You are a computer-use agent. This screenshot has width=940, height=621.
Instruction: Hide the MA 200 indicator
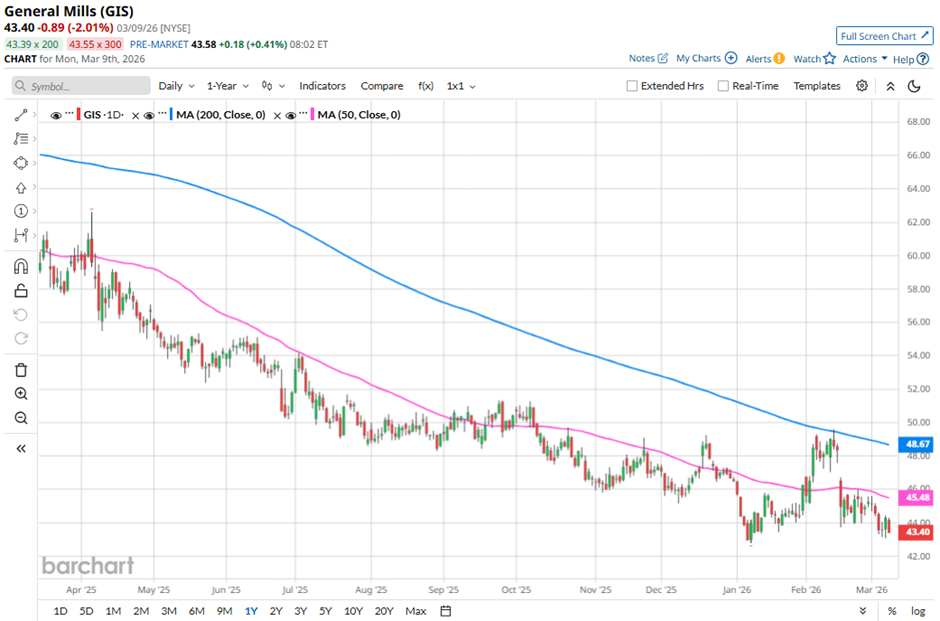tap(149, 115)
